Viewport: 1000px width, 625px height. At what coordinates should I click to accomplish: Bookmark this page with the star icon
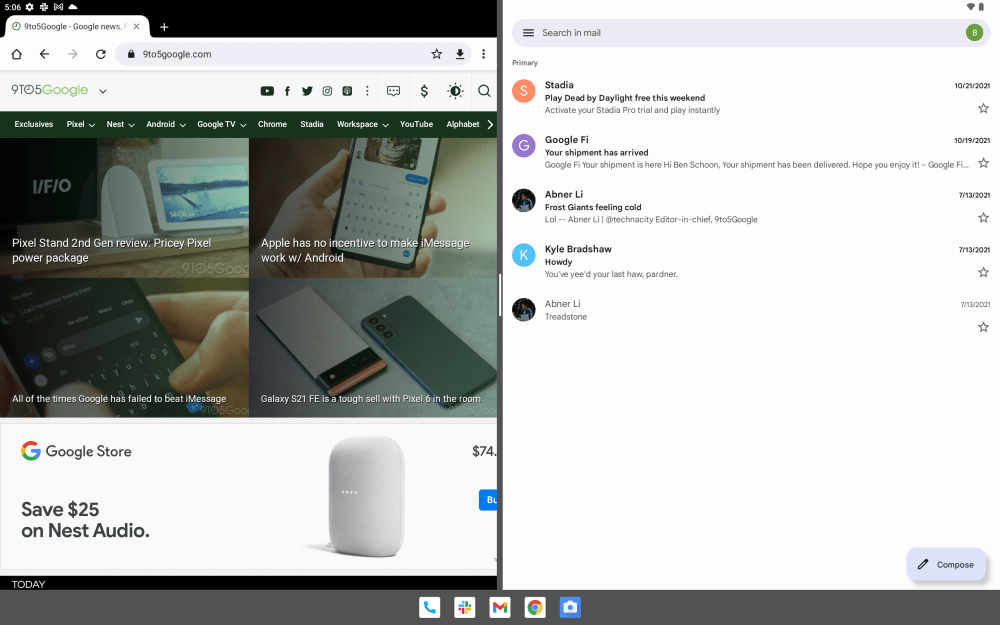coord(436,54)
